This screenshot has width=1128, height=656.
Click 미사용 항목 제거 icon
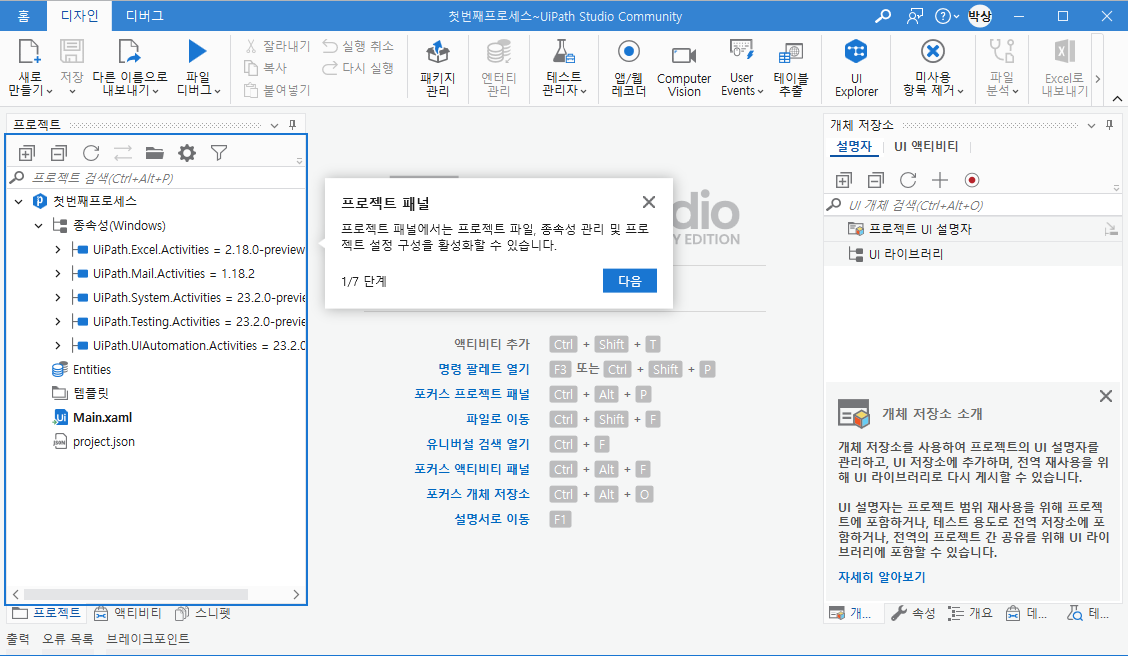point(932,52)
